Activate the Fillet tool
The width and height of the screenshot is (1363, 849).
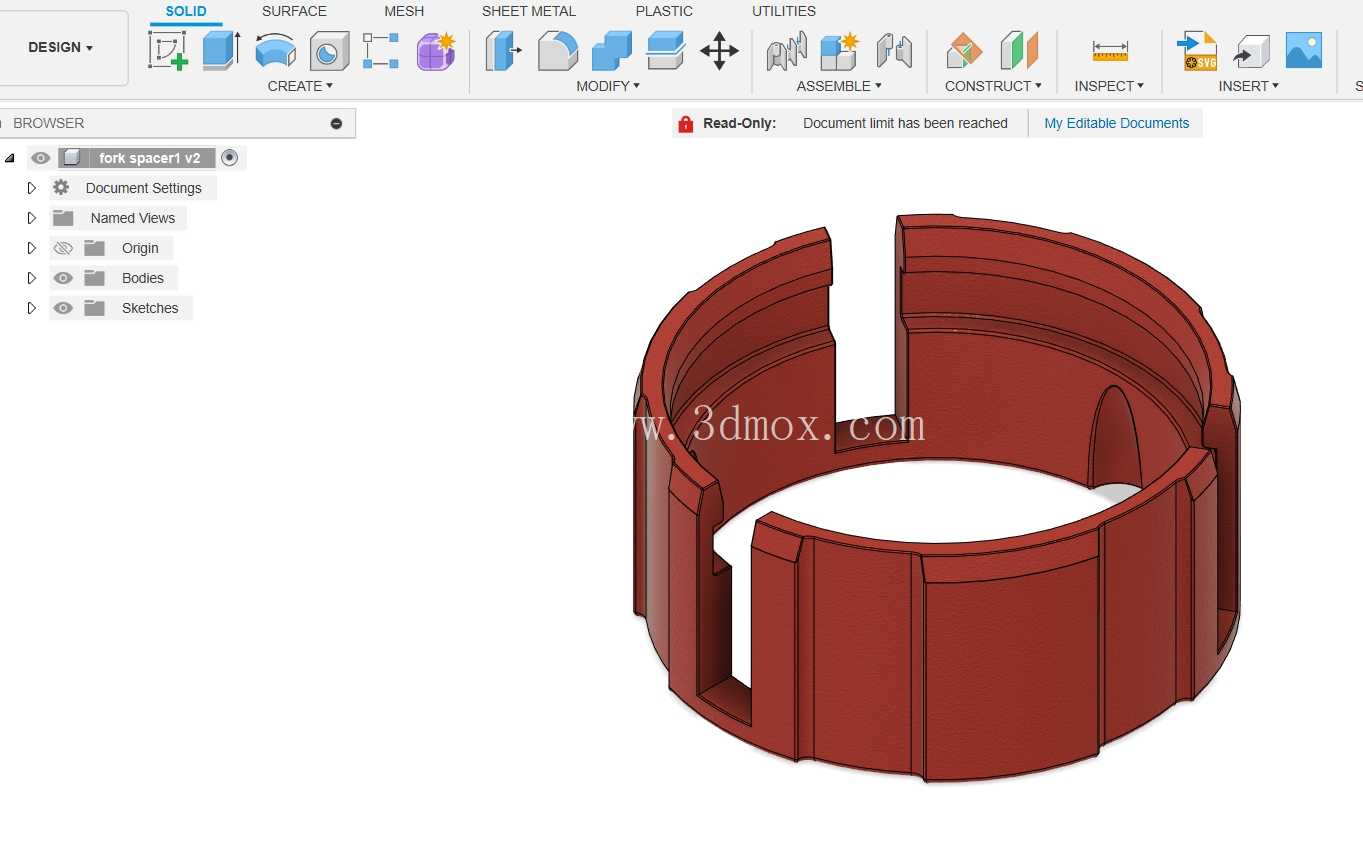(x=557, y=51)
